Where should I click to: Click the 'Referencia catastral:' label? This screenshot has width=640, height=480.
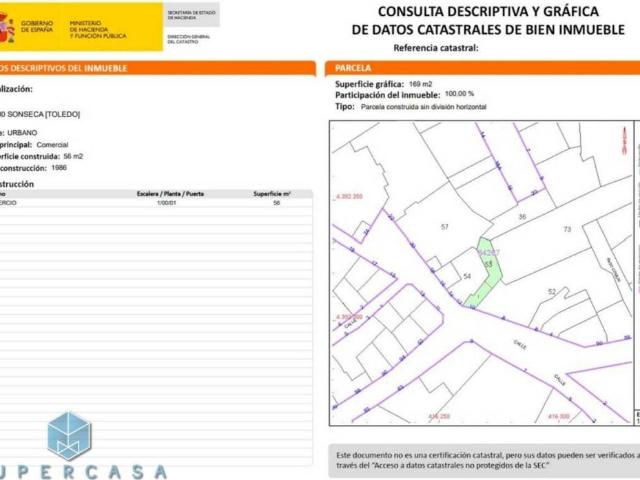coord(436,48)
